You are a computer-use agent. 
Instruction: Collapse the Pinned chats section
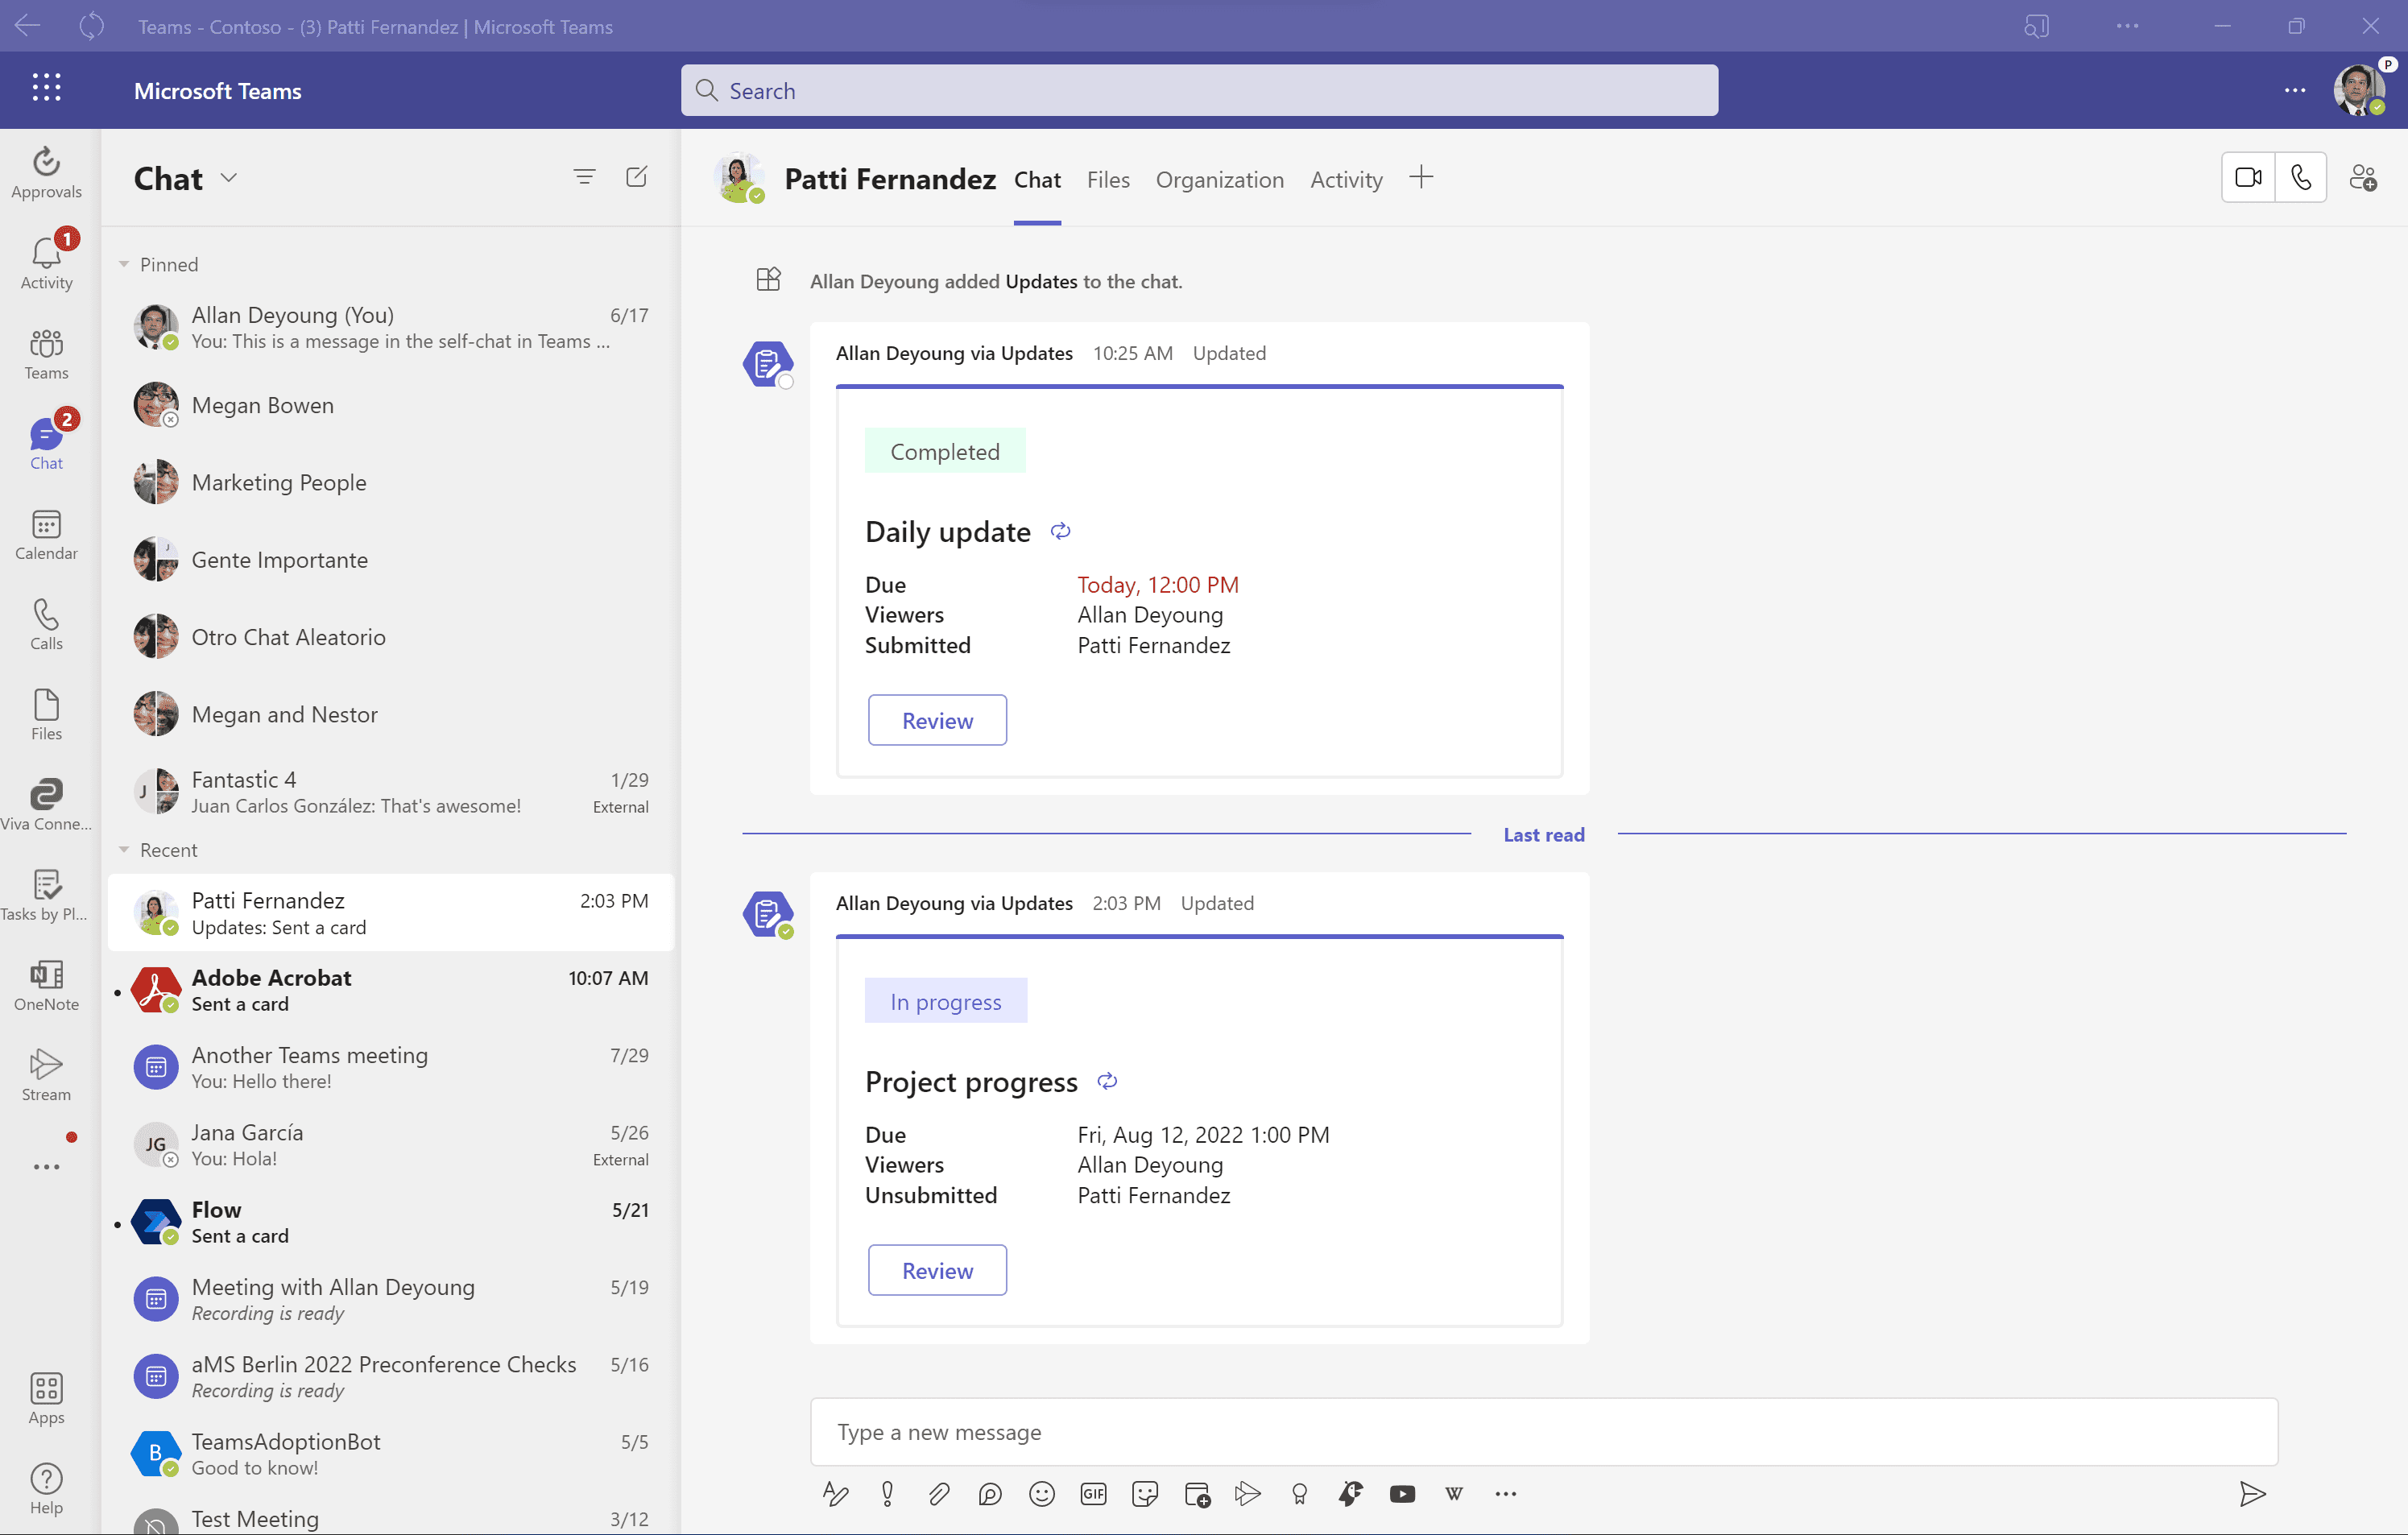(124, 264)
